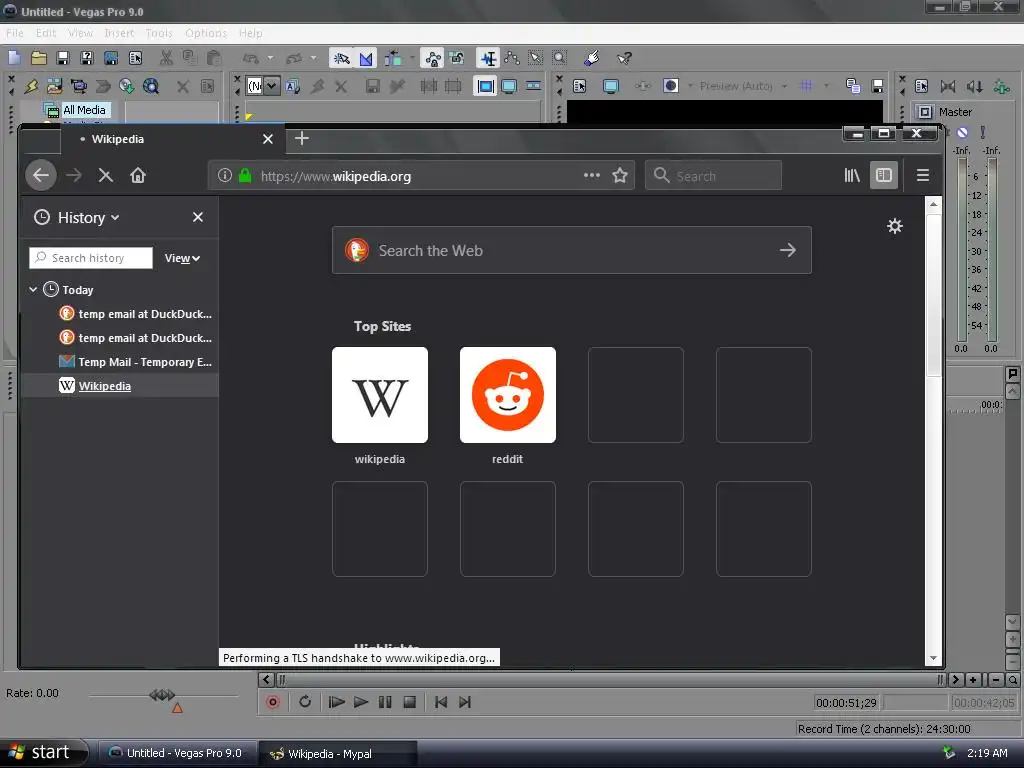1024x768 pixels.
Task: Open a new browser tab
Action: [x=302, y=138]
